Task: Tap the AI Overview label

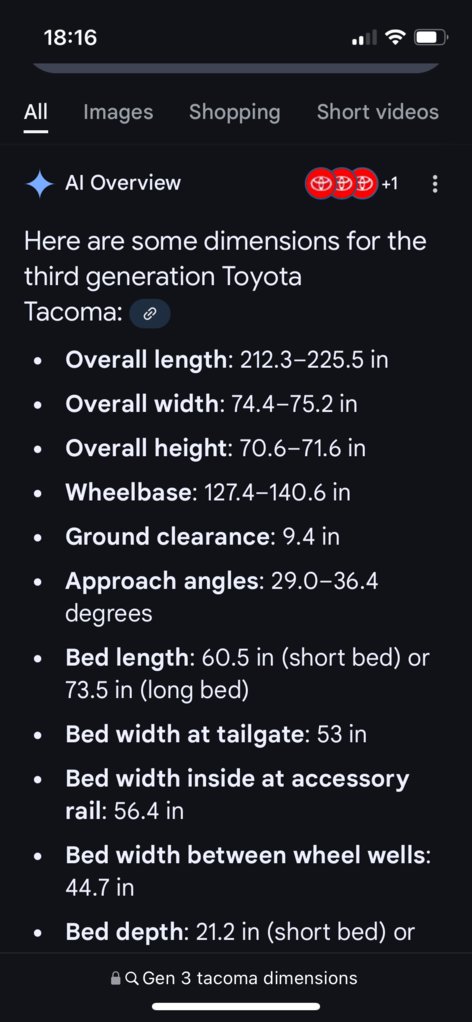Action: click(x=123, y=183)
